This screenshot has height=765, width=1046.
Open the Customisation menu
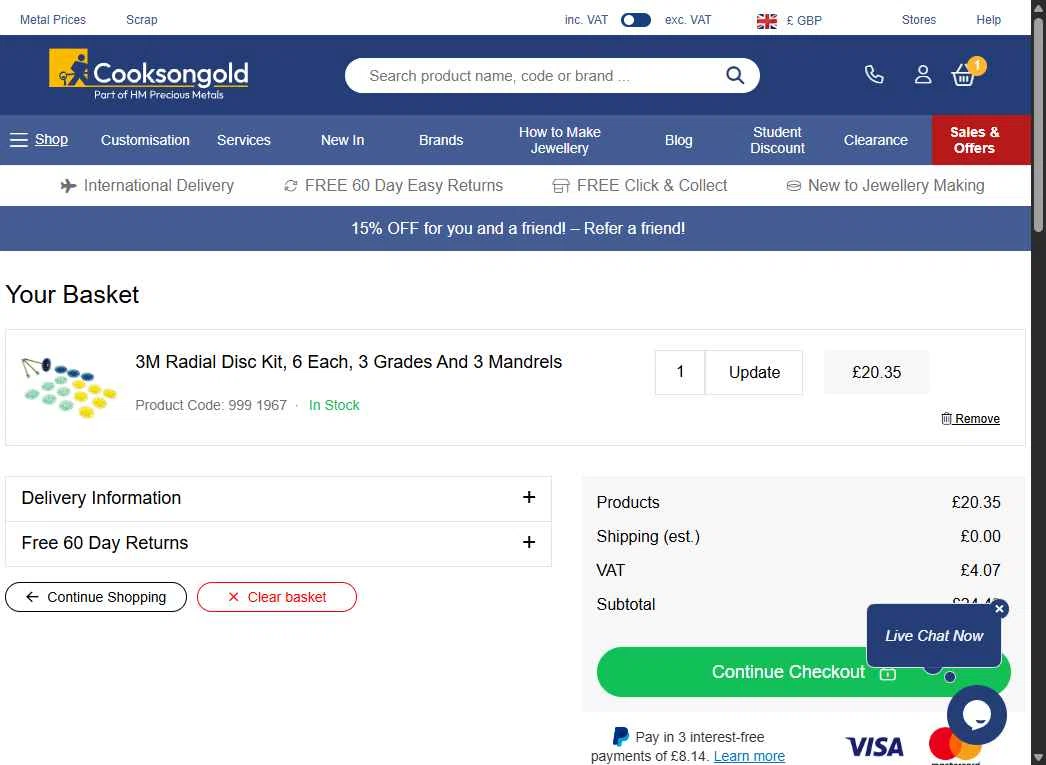(145, 140)
